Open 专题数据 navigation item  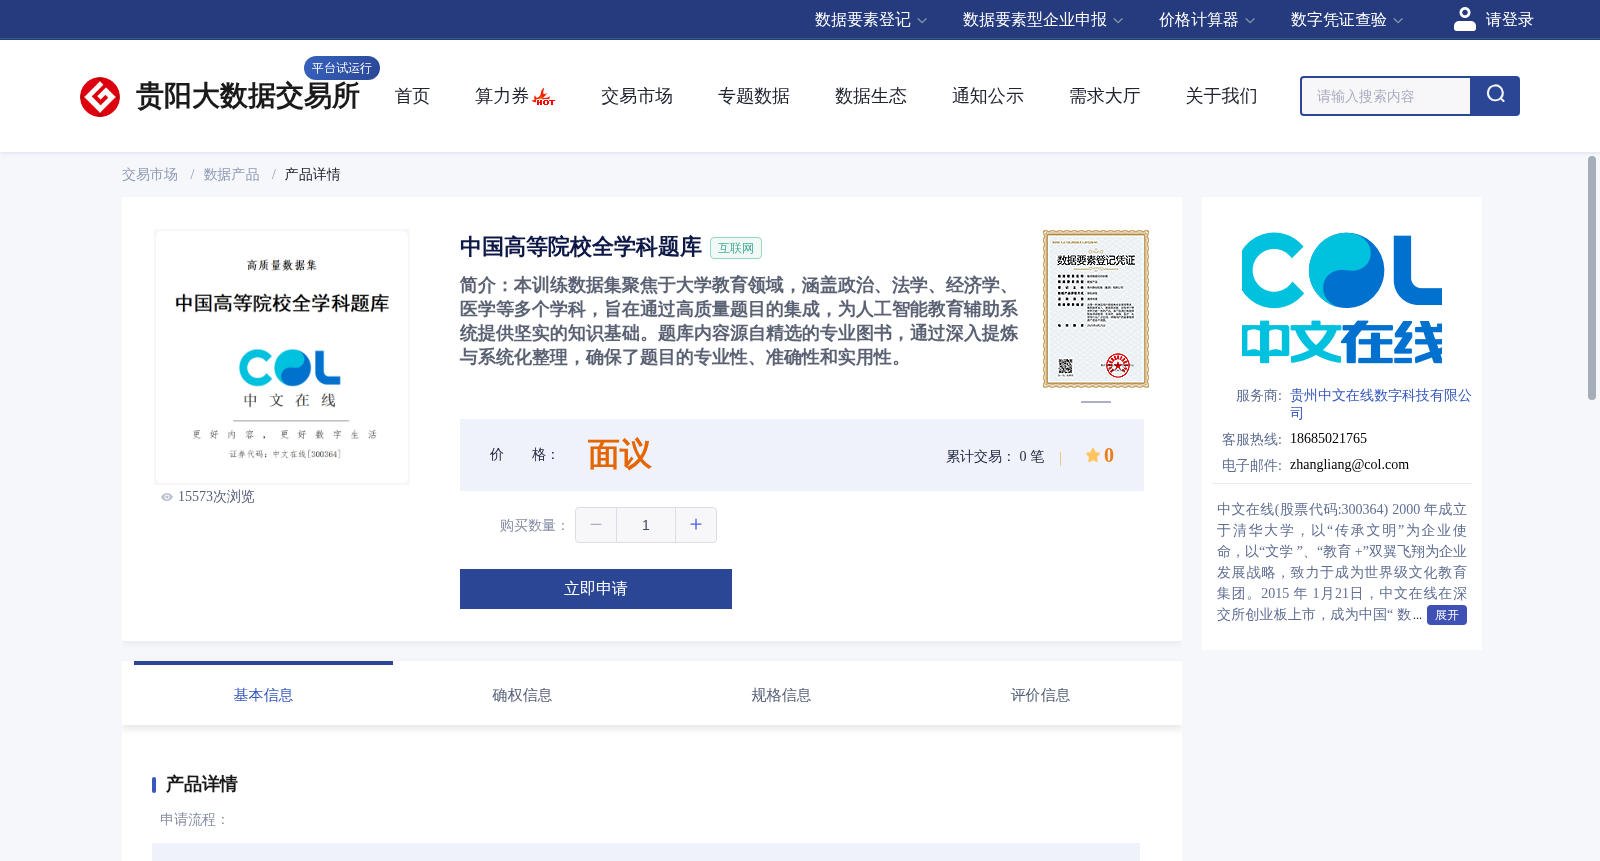[754, 96]
